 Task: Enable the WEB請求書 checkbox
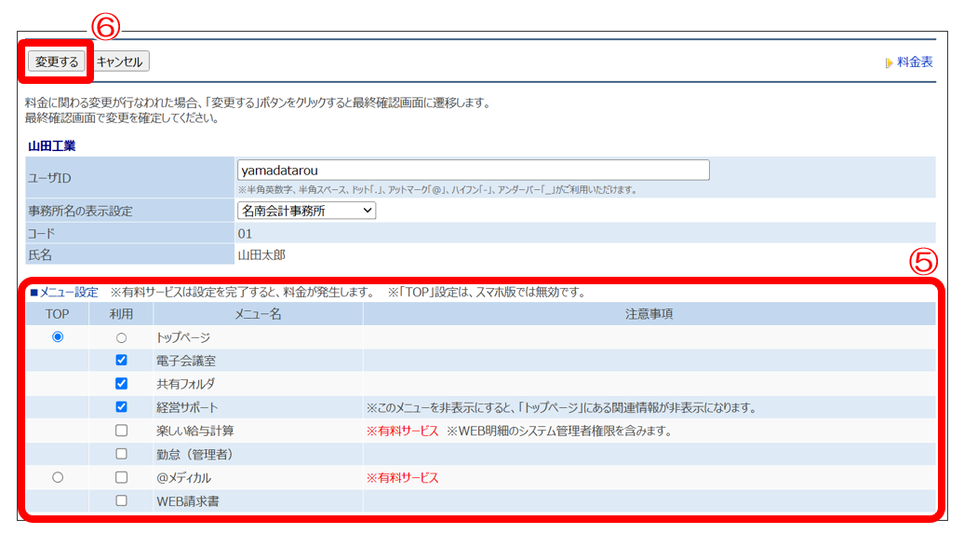(x=121, y=501)
